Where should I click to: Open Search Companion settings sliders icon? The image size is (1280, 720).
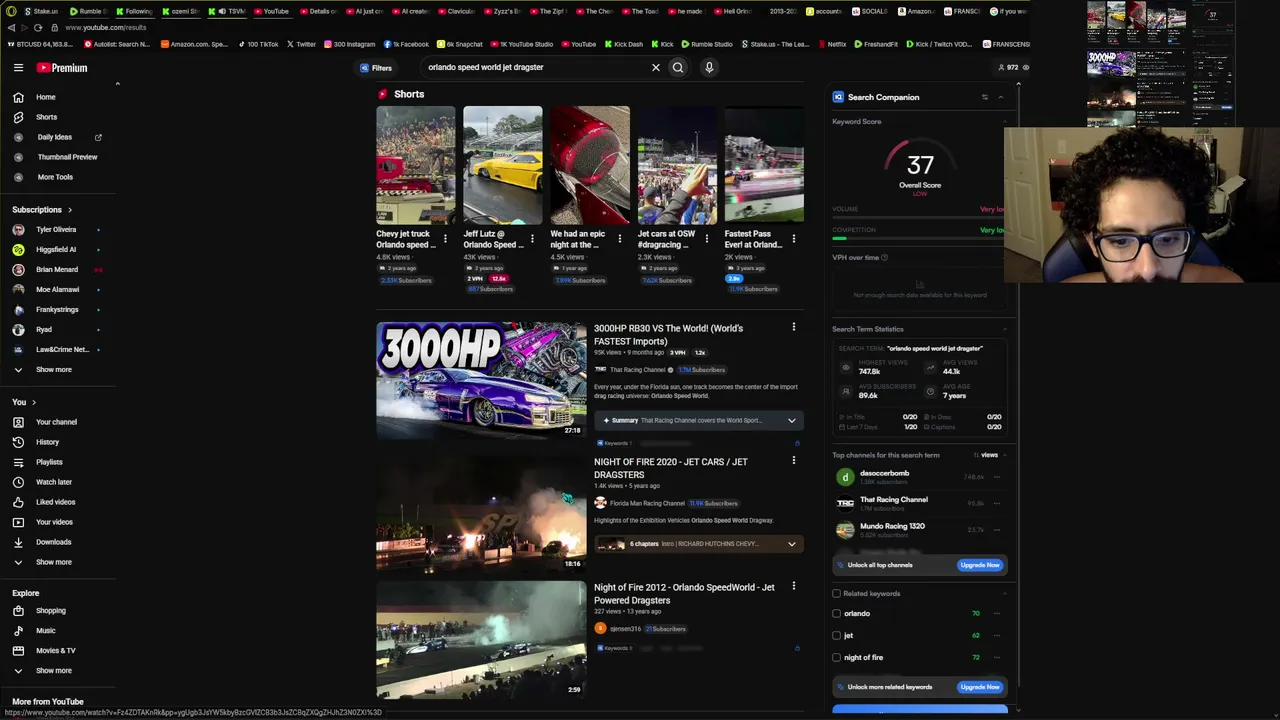click(x=984, y=97)
